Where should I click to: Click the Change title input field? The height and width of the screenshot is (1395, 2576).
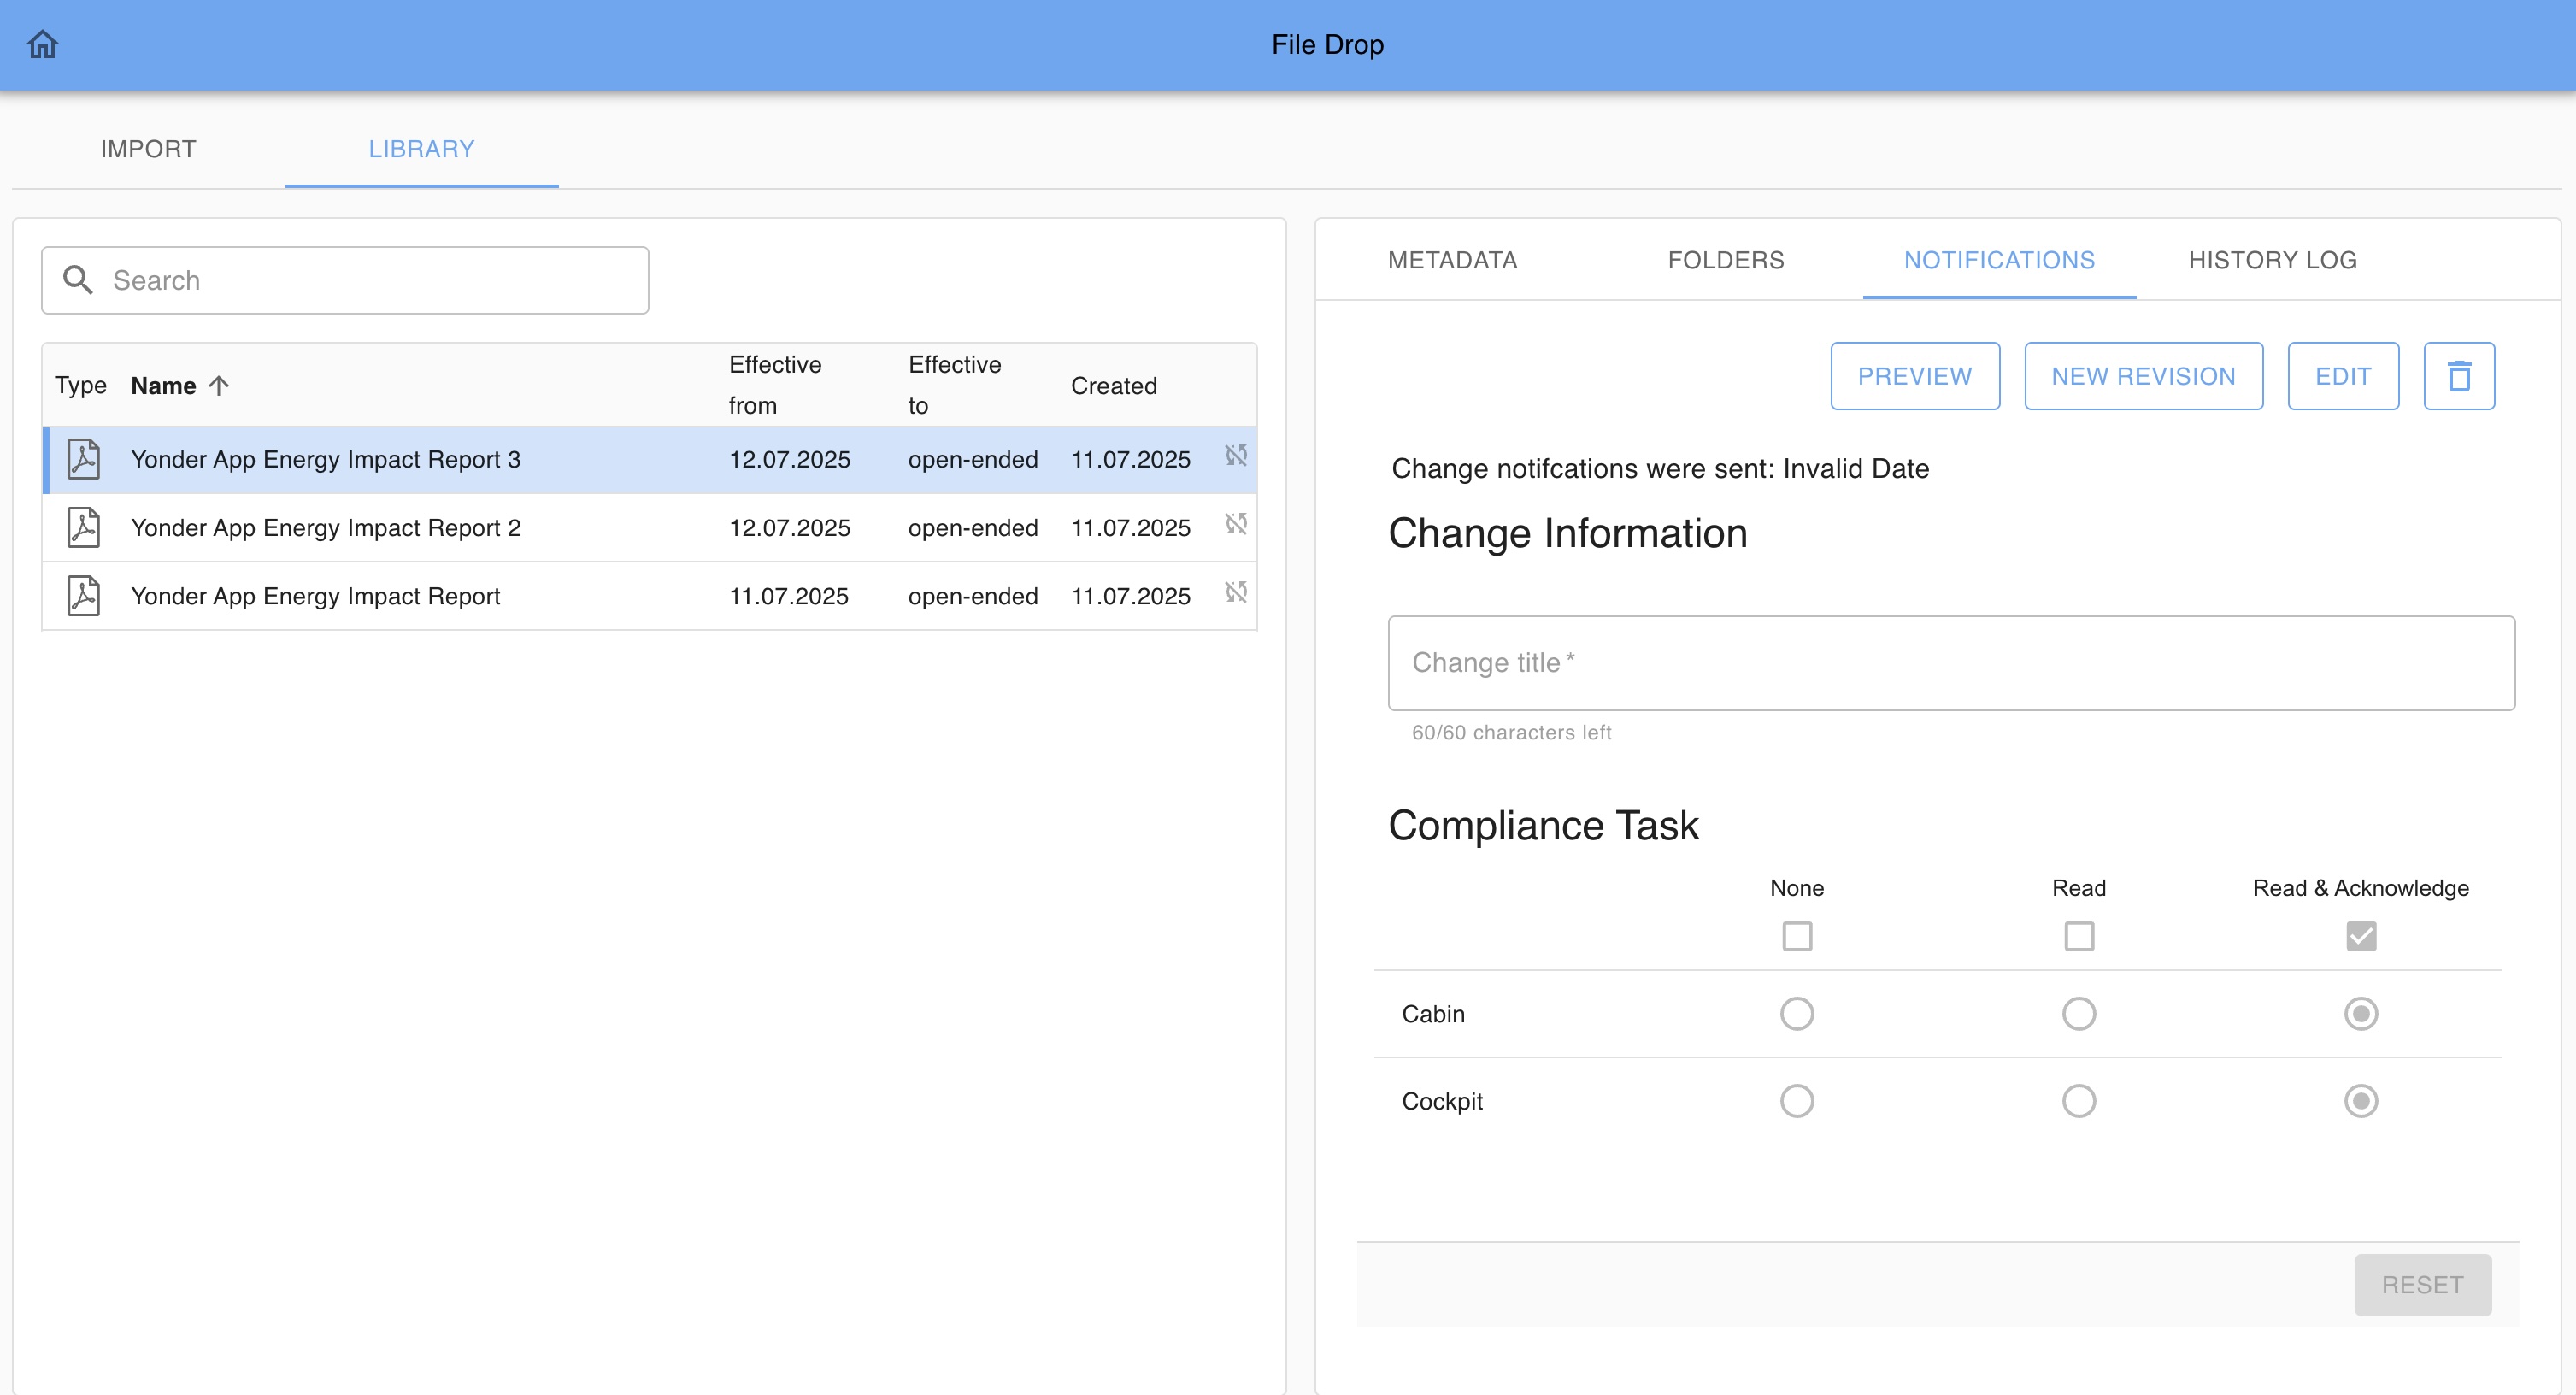[1950, 663]
